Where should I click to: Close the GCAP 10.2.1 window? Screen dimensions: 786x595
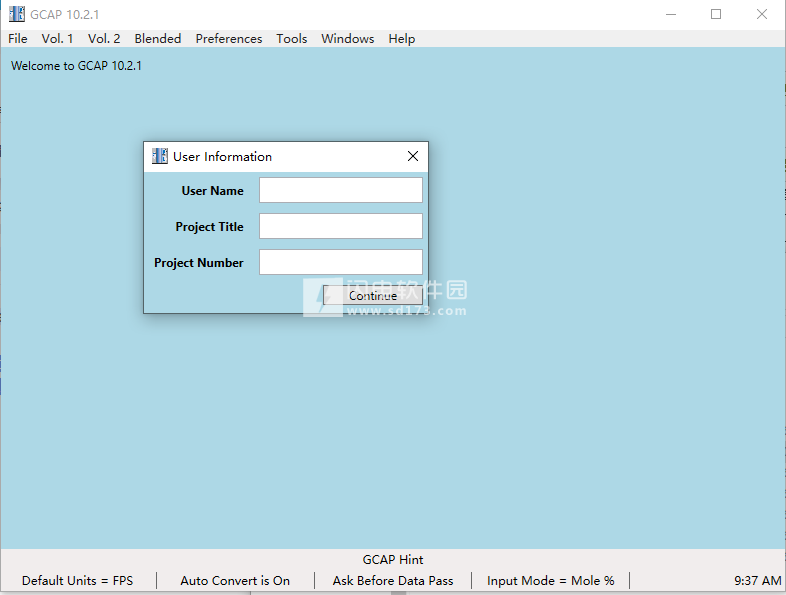pyautogui.click(x=761, y=14)
